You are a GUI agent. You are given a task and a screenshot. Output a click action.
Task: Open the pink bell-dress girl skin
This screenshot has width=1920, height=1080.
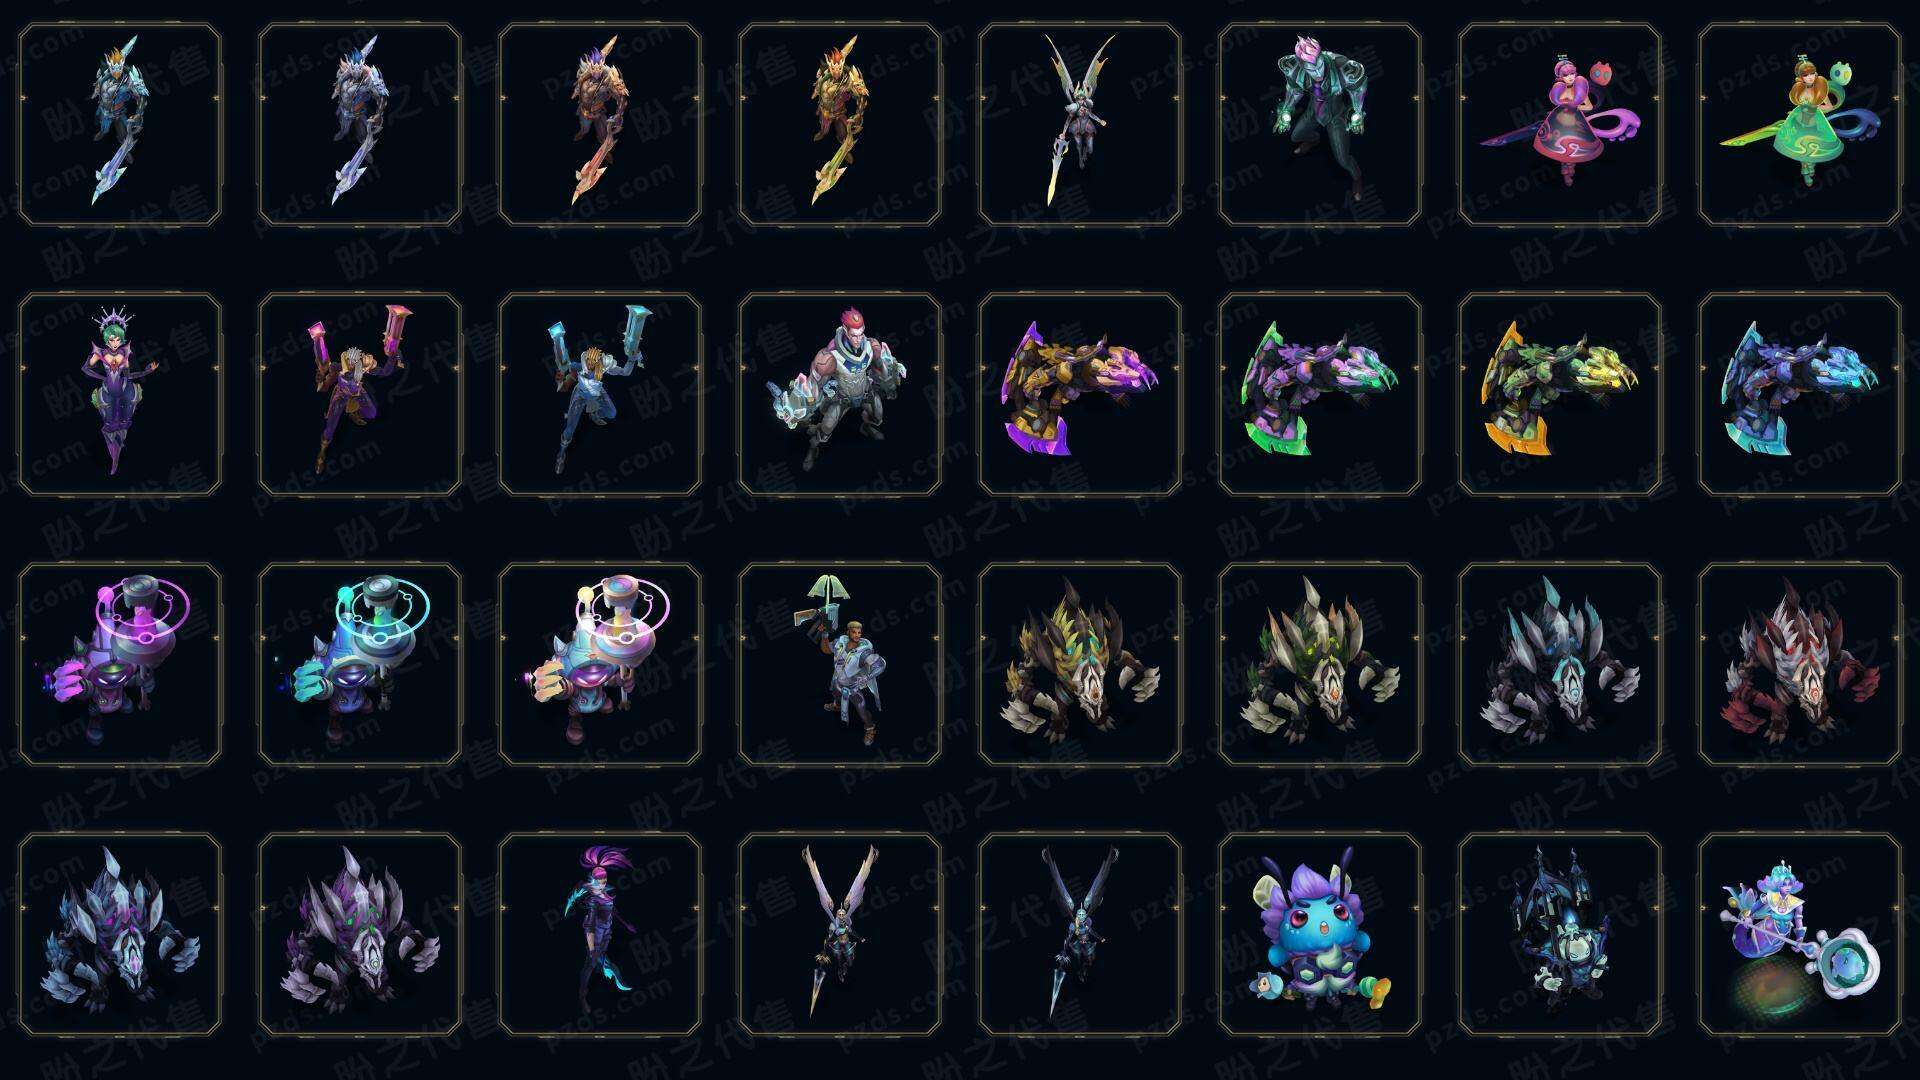(1560, 124)
